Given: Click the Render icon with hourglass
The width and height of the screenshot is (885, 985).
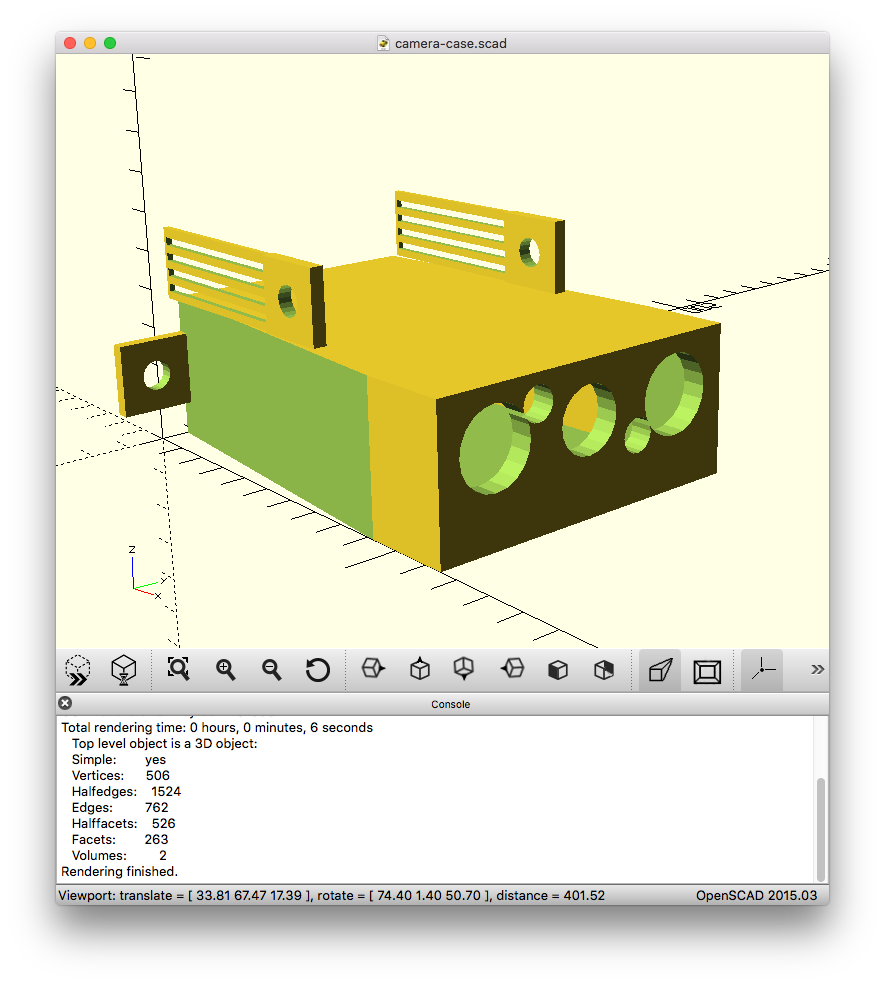Looking at the screenshot, I should 123,669.
